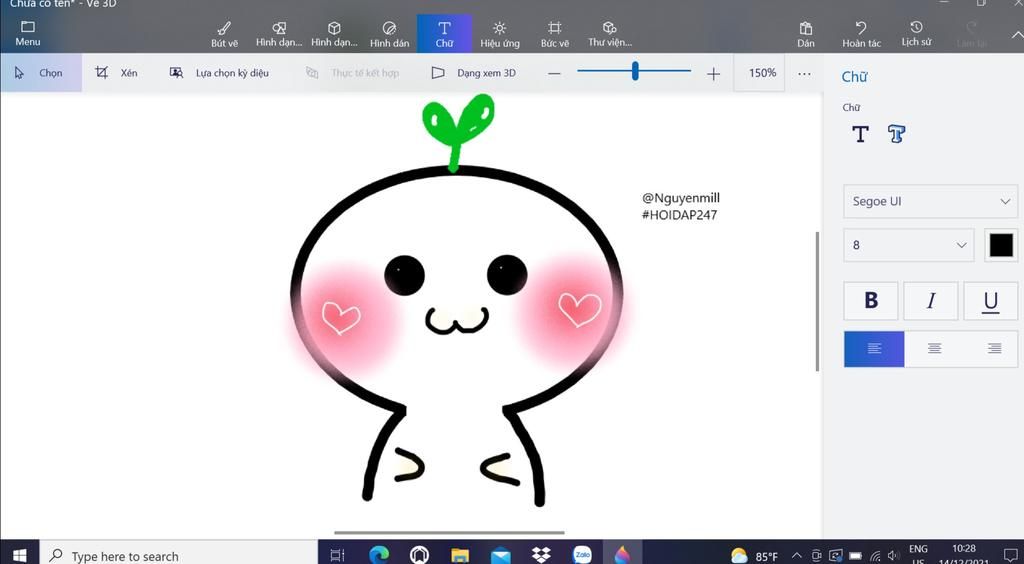Select the Bút vẽ brushes tool
This screenshot has width=1024, height=564.
pyautogui.click(x=224, y=34)
